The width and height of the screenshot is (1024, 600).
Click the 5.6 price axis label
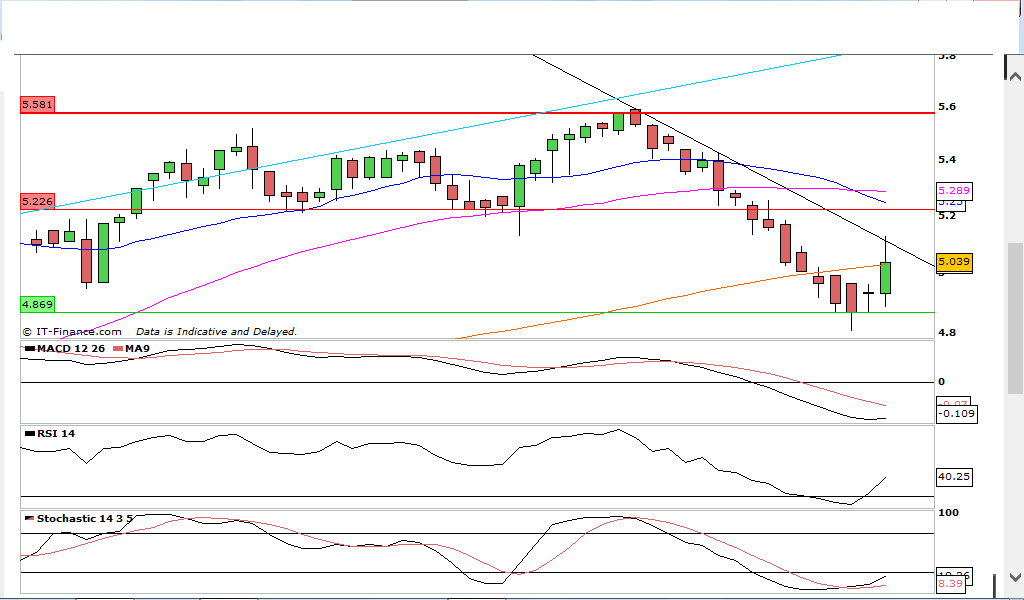(x=947, y=106)
